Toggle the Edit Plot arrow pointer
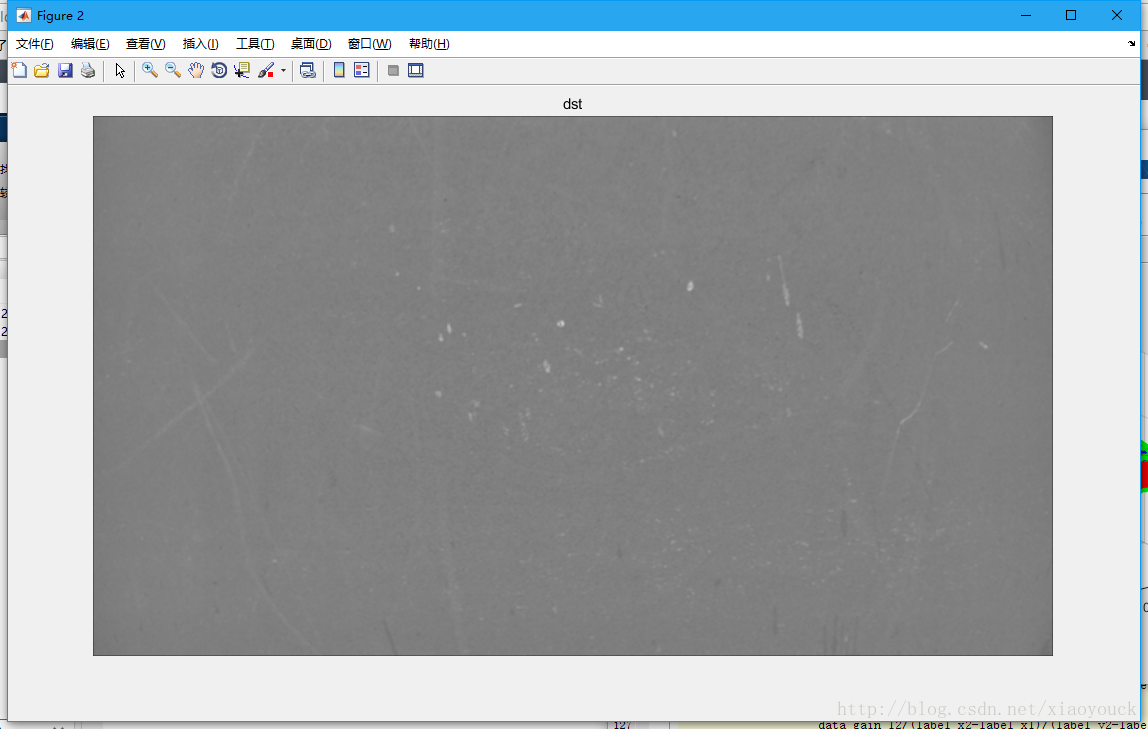 click(120, 70)
